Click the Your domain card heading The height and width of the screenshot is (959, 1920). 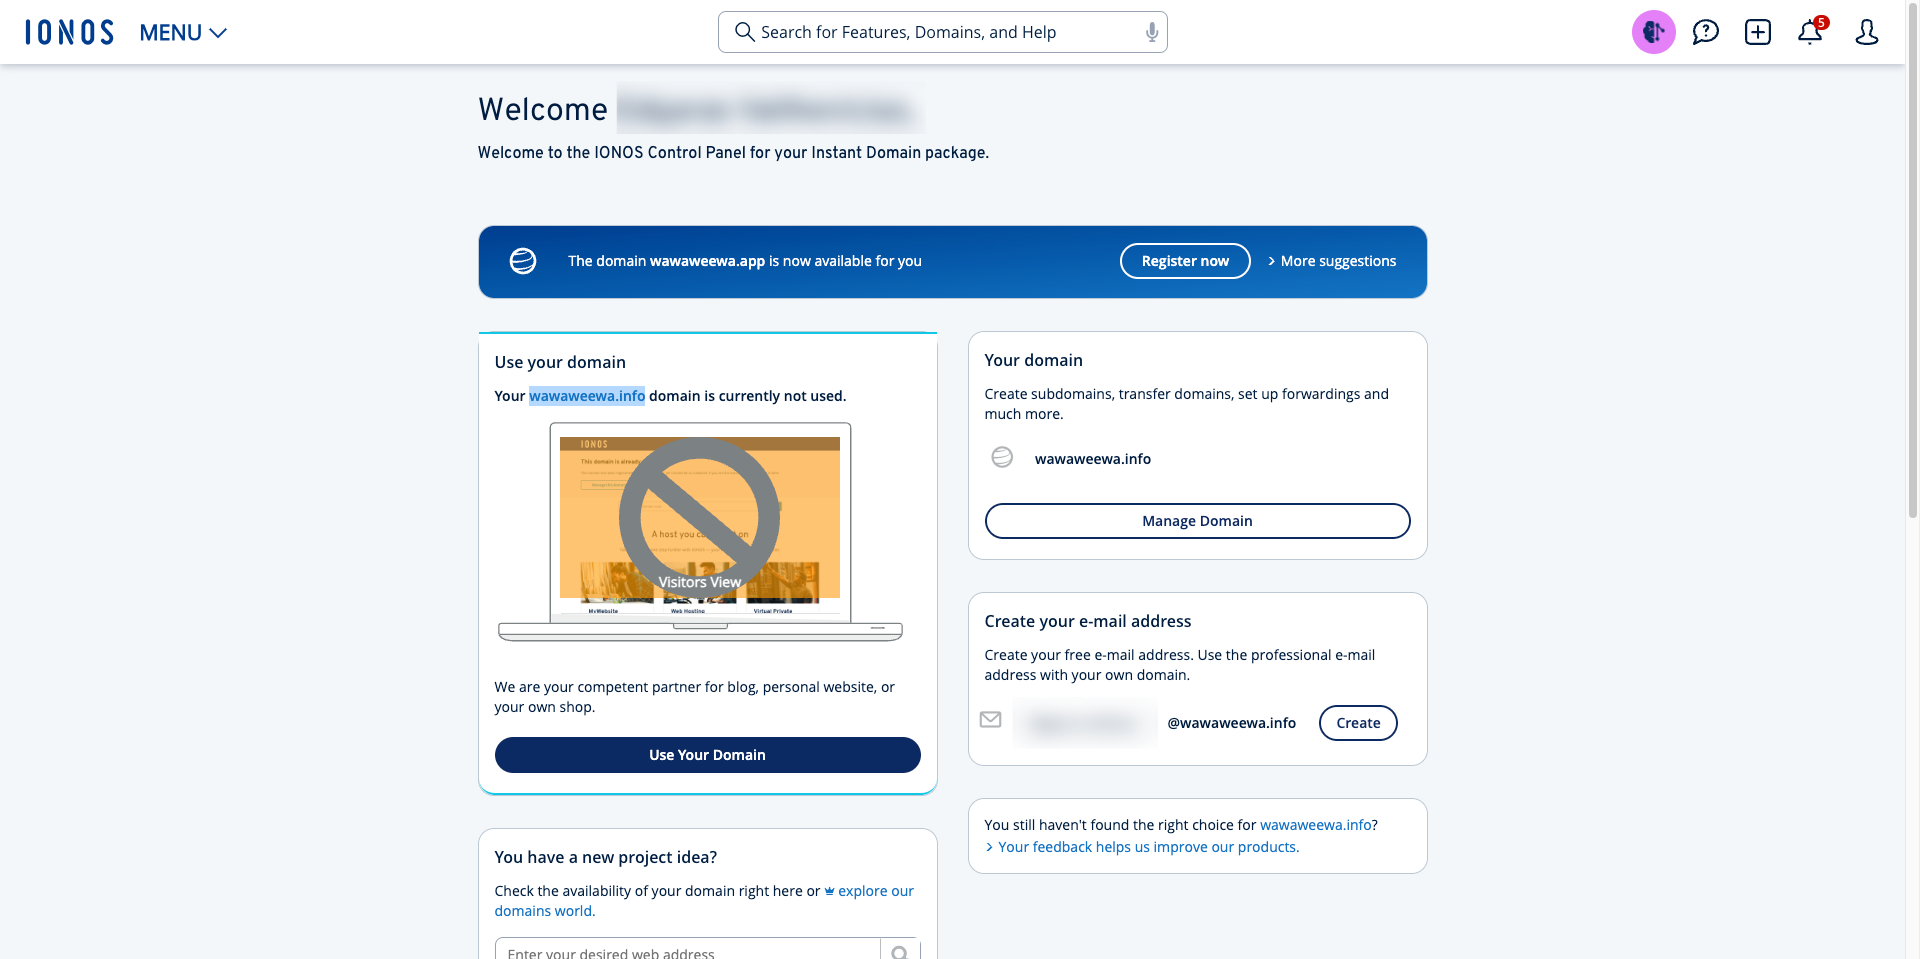point(1034,360)
